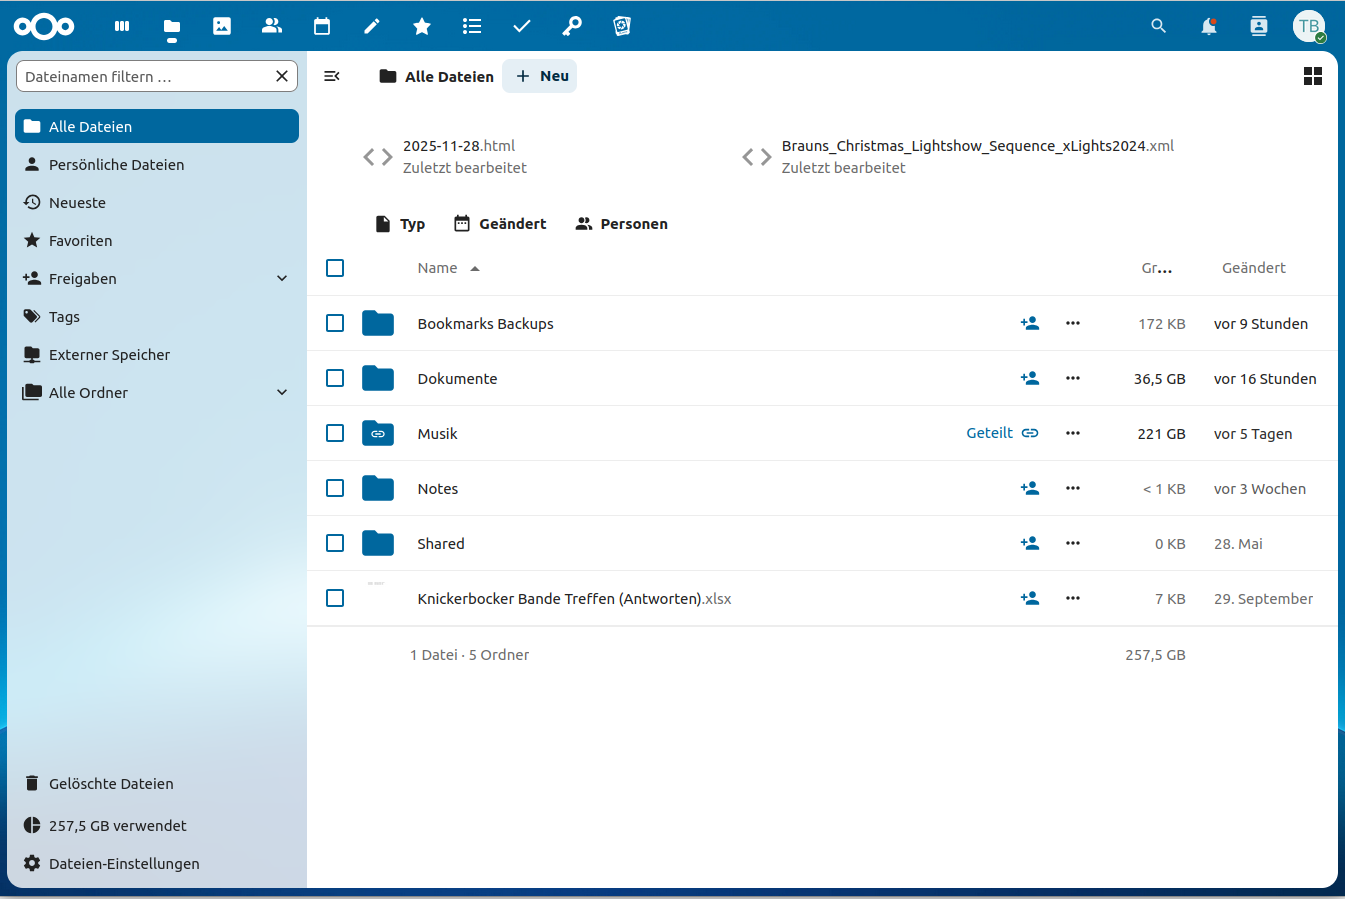The width and height of the screenshot is (1345, 899).
Task: Click the Neu button
Action: pos(540,76)
